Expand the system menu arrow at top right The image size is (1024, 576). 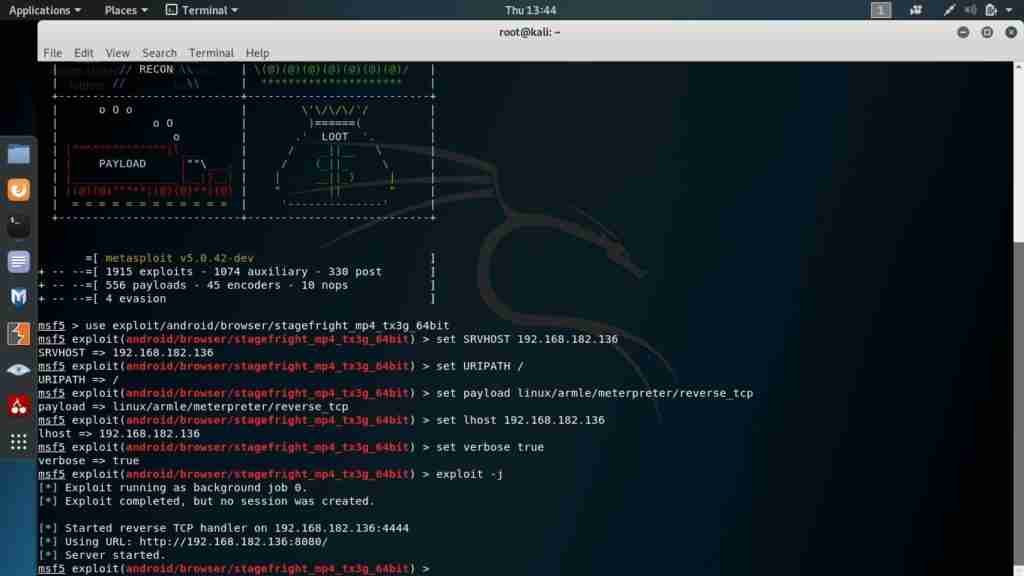pyautogui.click(x=1009, y=10)
